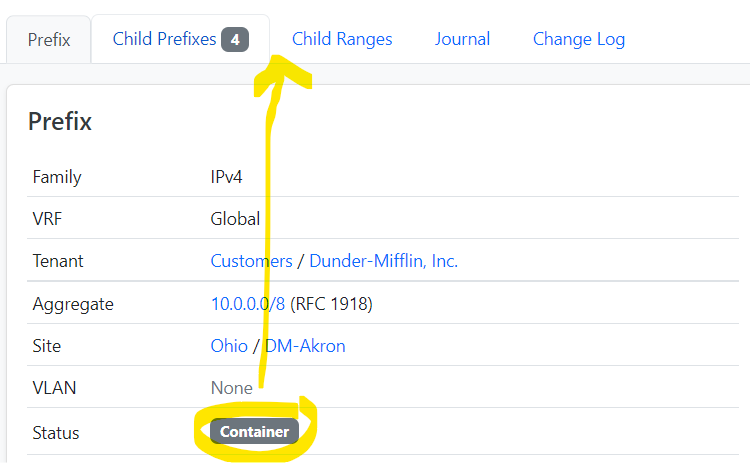Select the Prefix card heading
750x468 pixels.
click(x=60, y=122)
